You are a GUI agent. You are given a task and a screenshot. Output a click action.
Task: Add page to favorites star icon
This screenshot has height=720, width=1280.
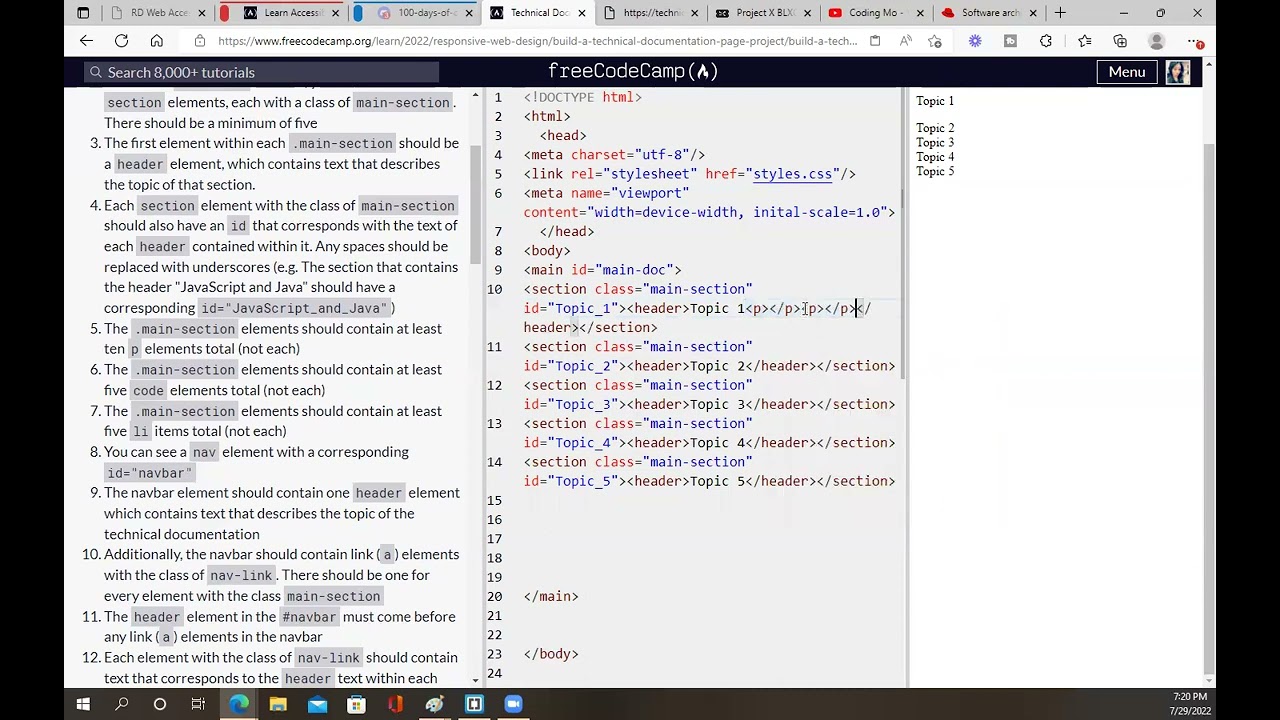[x=935, y=41]
